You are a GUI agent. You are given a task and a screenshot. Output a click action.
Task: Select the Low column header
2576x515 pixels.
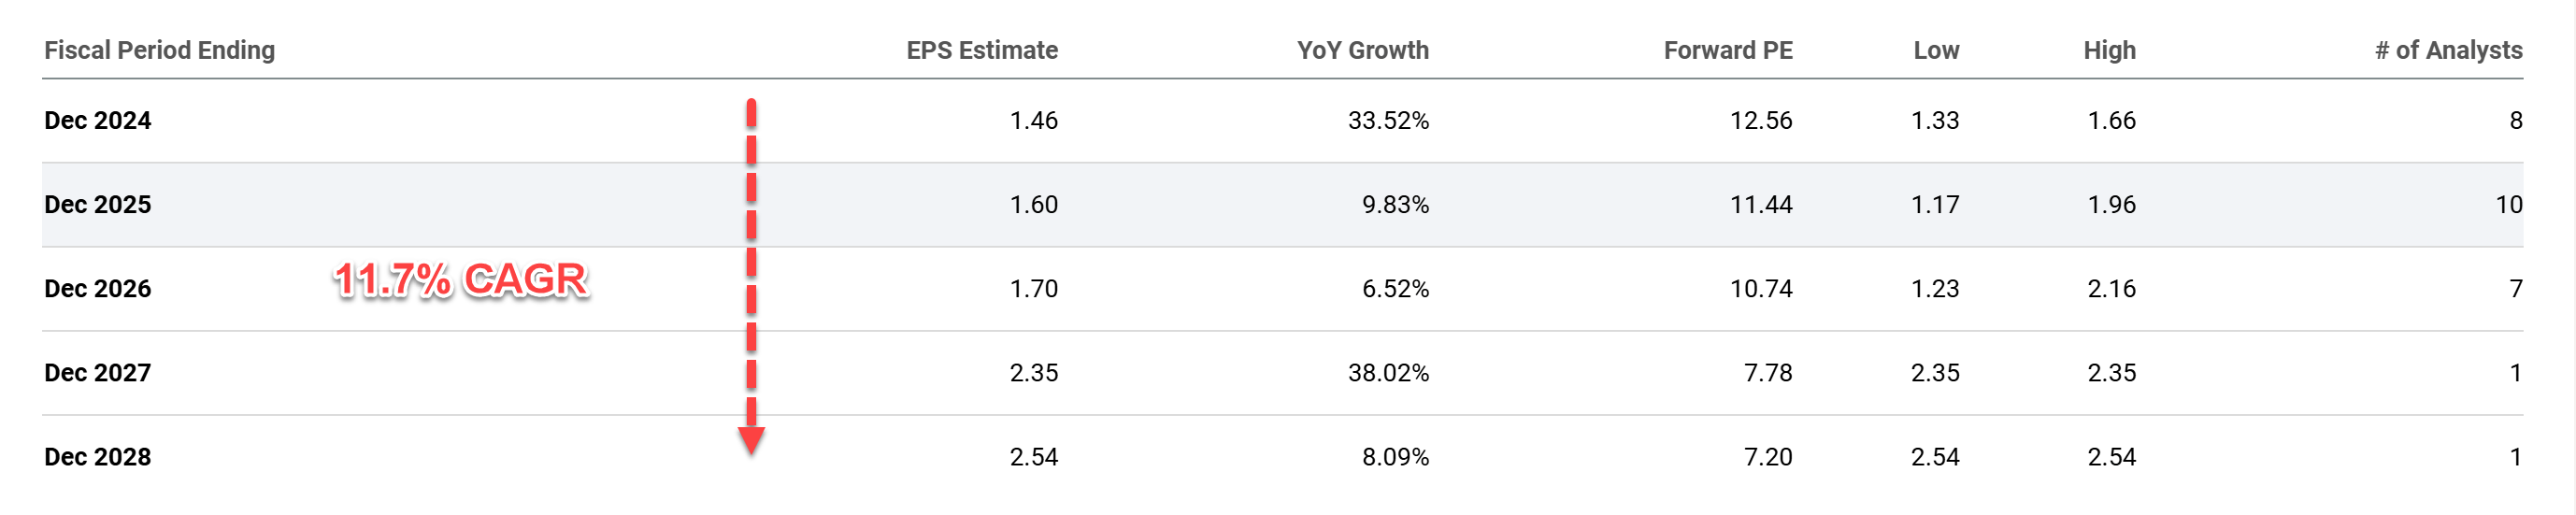pos(1935,50)
